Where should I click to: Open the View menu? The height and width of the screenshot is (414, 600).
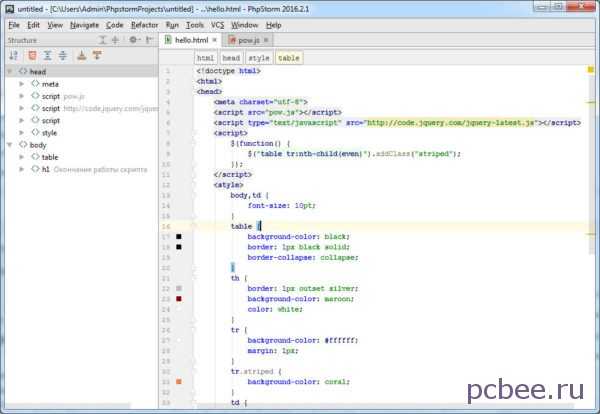click(x=55, y=25)
